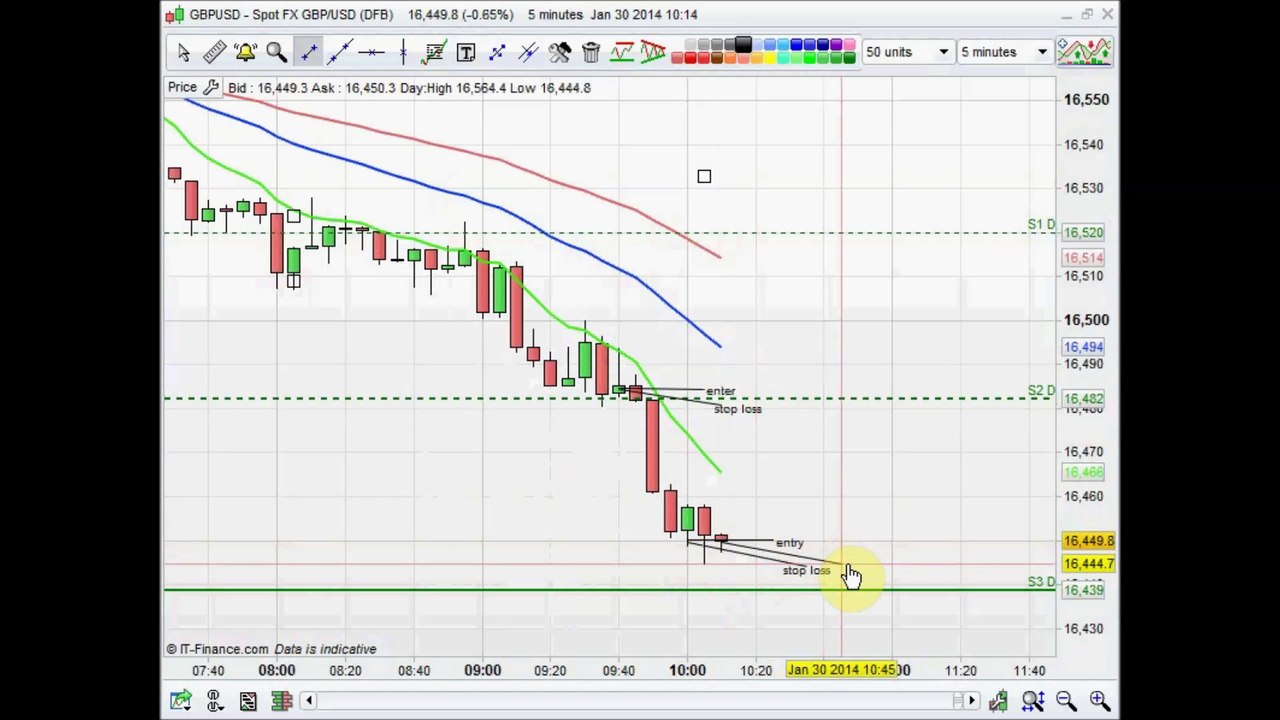Click the lower 'stop loss' label near S3
Screen dimensions: 1280x720
click(x=806, y=570)
